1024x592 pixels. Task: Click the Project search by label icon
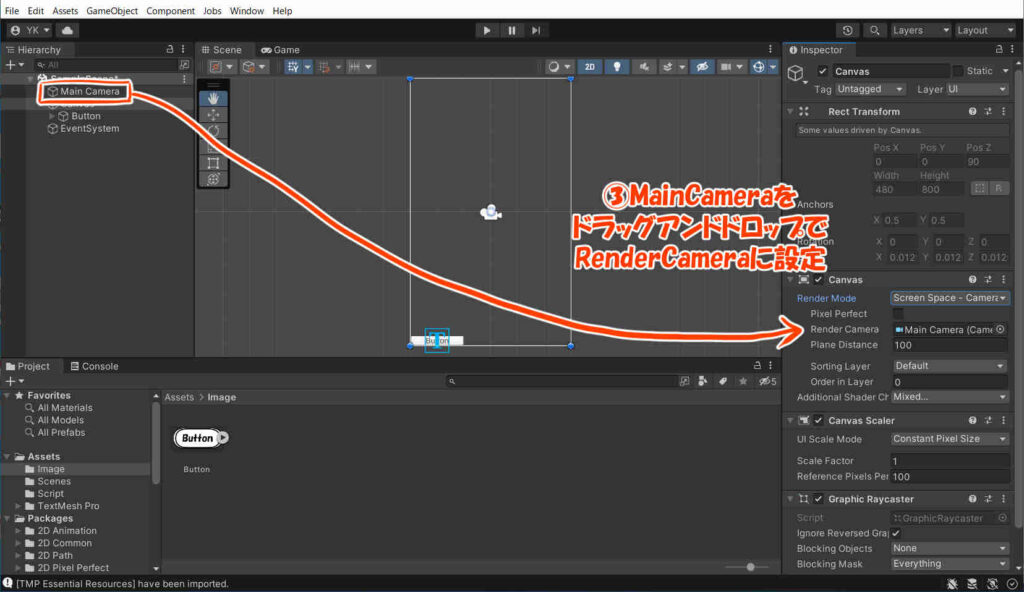point(723,381)
